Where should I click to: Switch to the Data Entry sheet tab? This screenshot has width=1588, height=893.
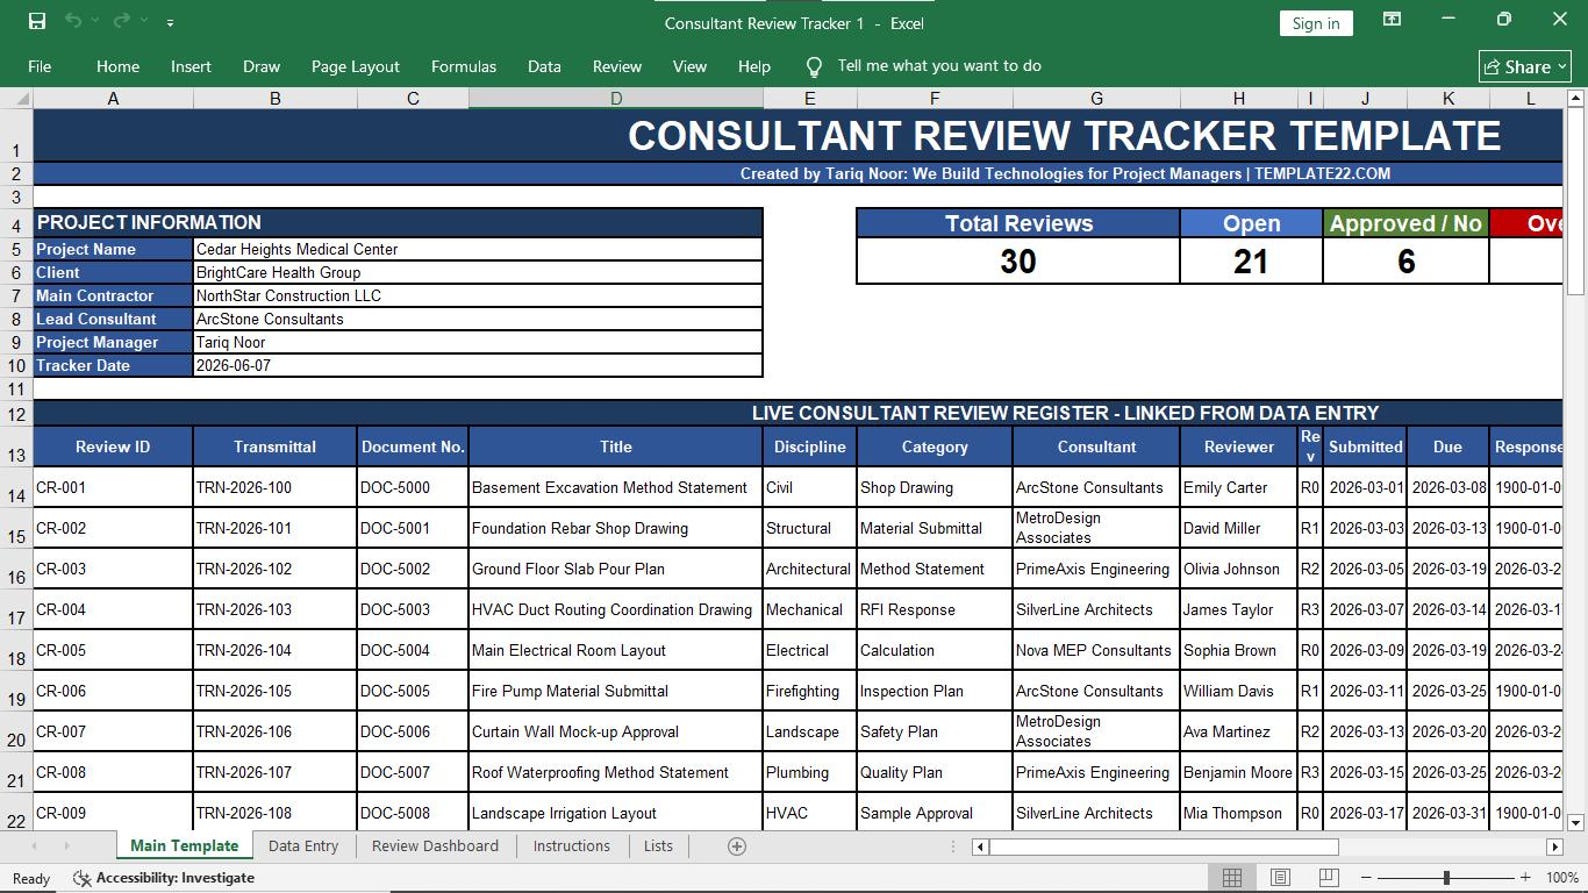(303, 846)
